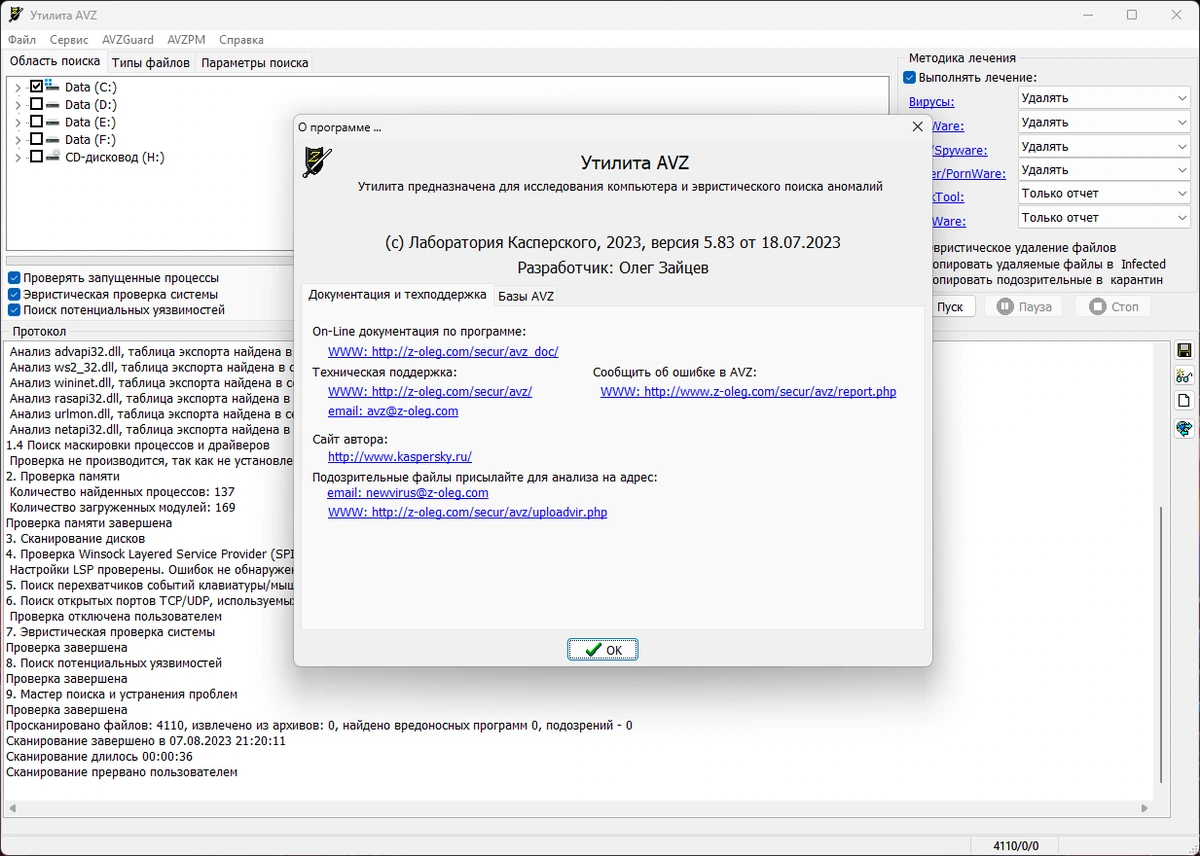Screen dimensions: 1200x856
Task: Open the PornWare action dropdown
Action: click(1104, 170)
